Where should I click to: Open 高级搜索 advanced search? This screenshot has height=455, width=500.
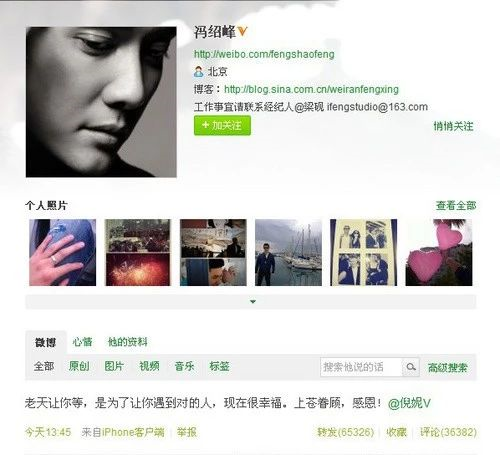(x=448, y=367)
